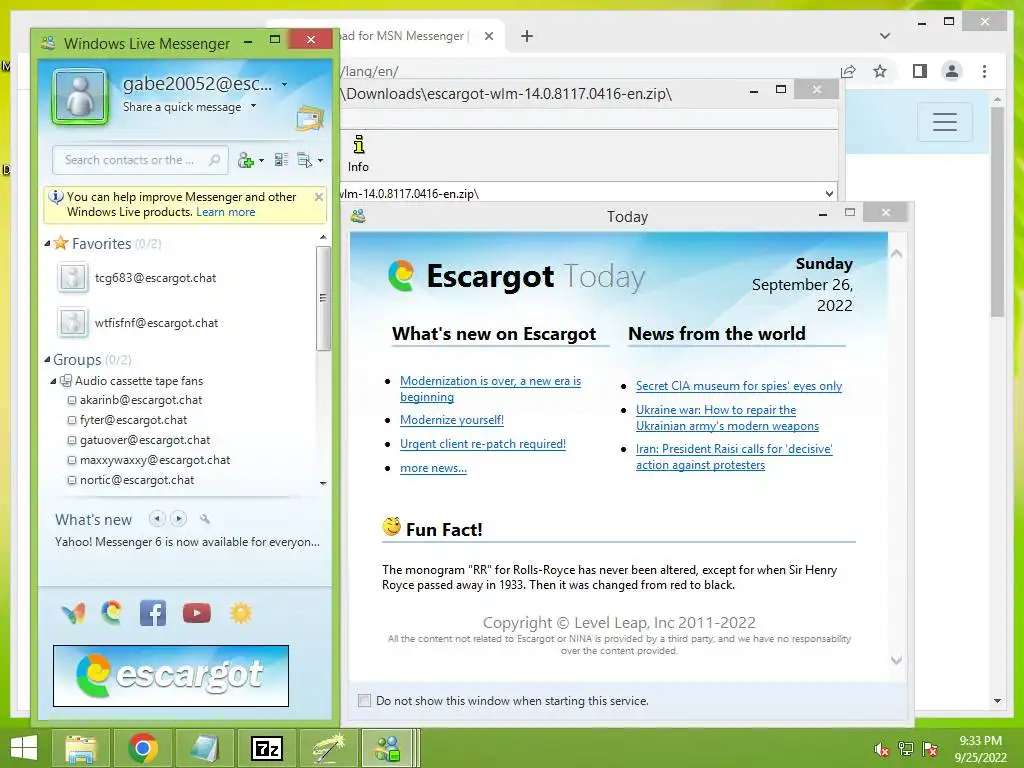Open Urgent client re-patch required link
Viewport: 1024px width, 768px height.
pos(483,444)
